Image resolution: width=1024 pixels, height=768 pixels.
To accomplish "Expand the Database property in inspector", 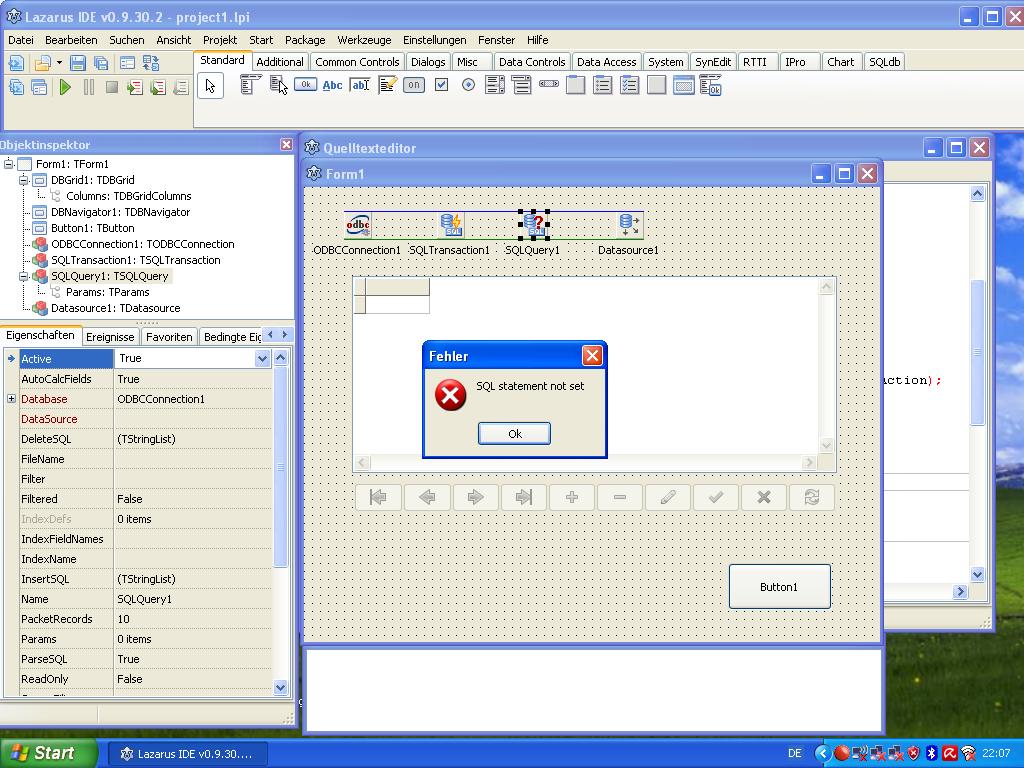I will click(11, 399).
